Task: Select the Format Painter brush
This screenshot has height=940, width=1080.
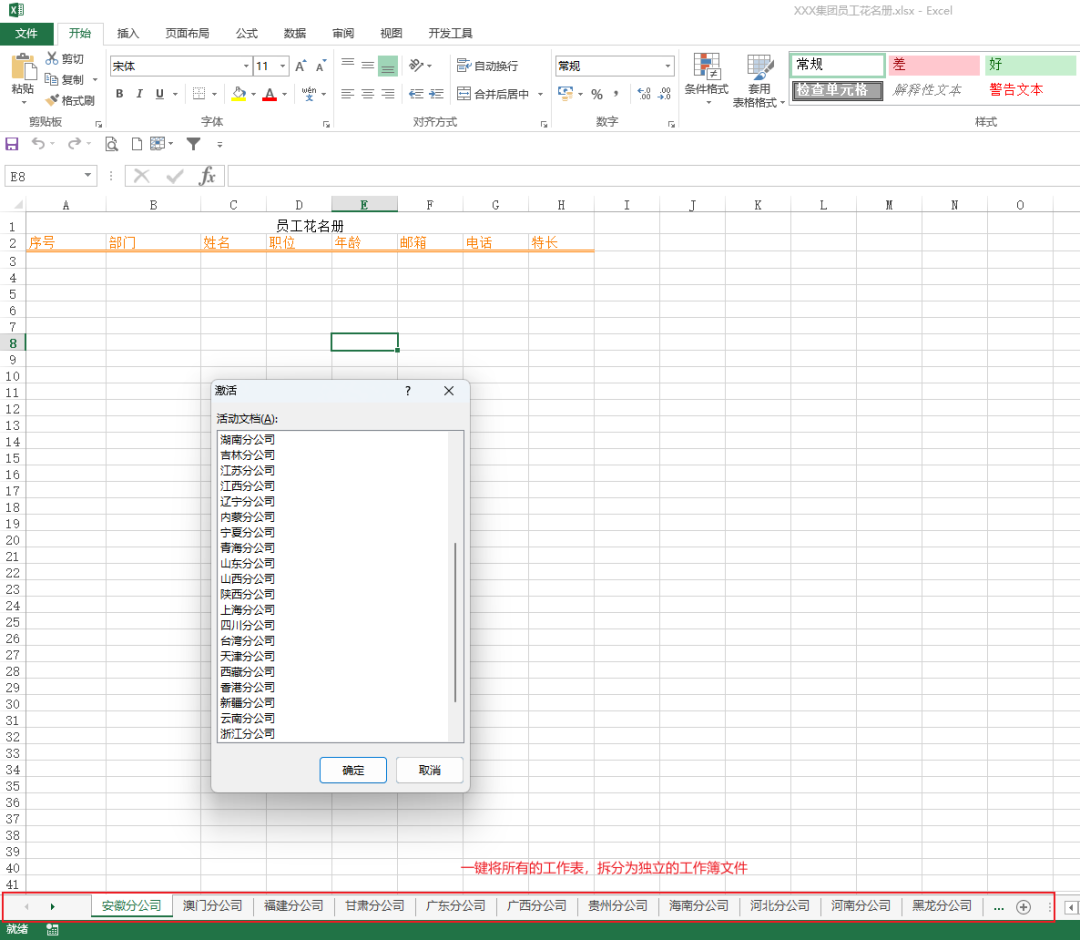Action: click(x=52, y=101)
